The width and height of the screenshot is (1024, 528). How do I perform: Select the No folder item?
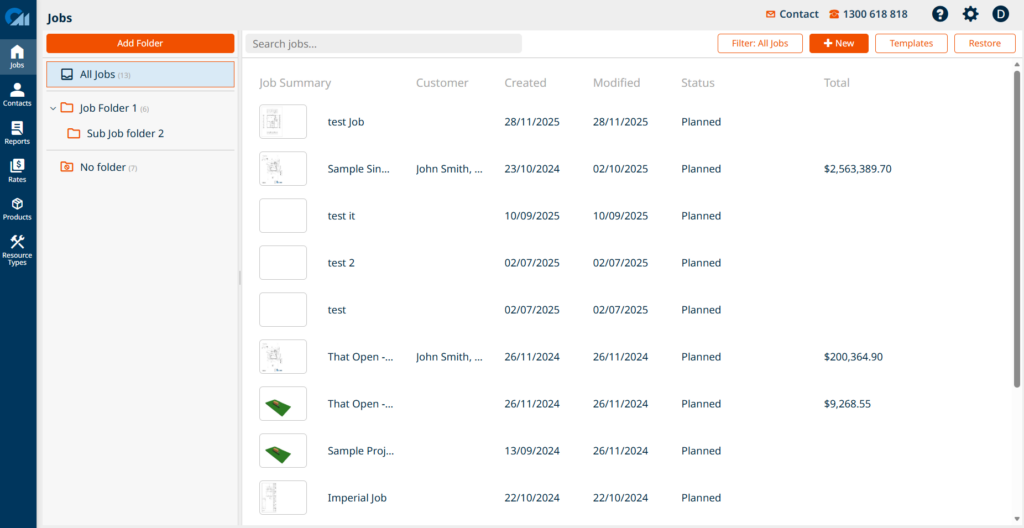(102, 167)
